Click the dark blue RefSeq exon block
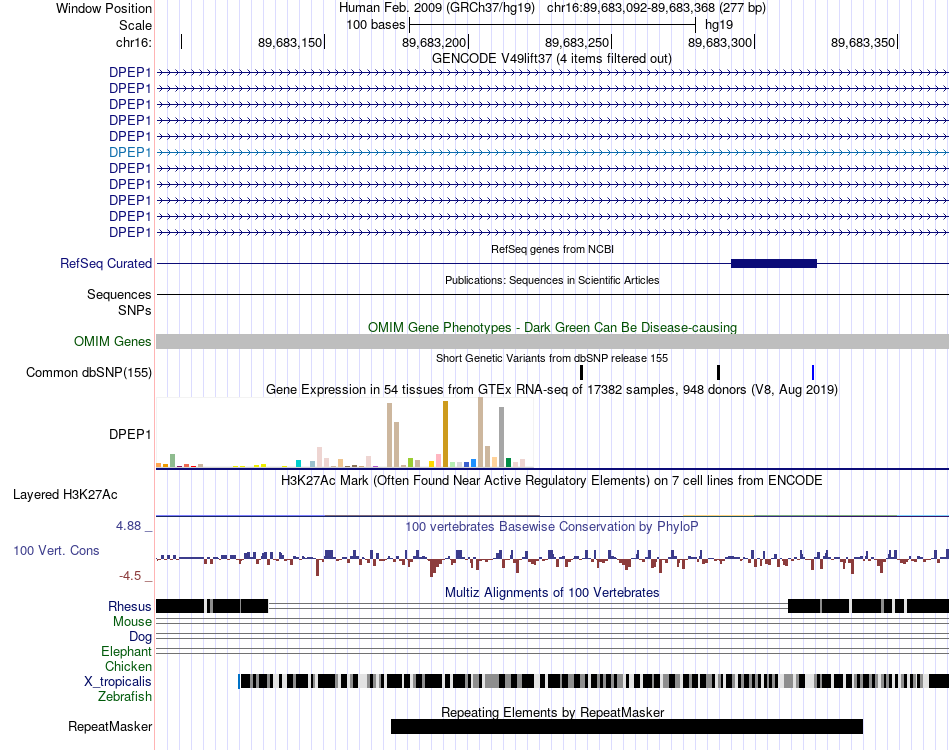 coord(774,264)
